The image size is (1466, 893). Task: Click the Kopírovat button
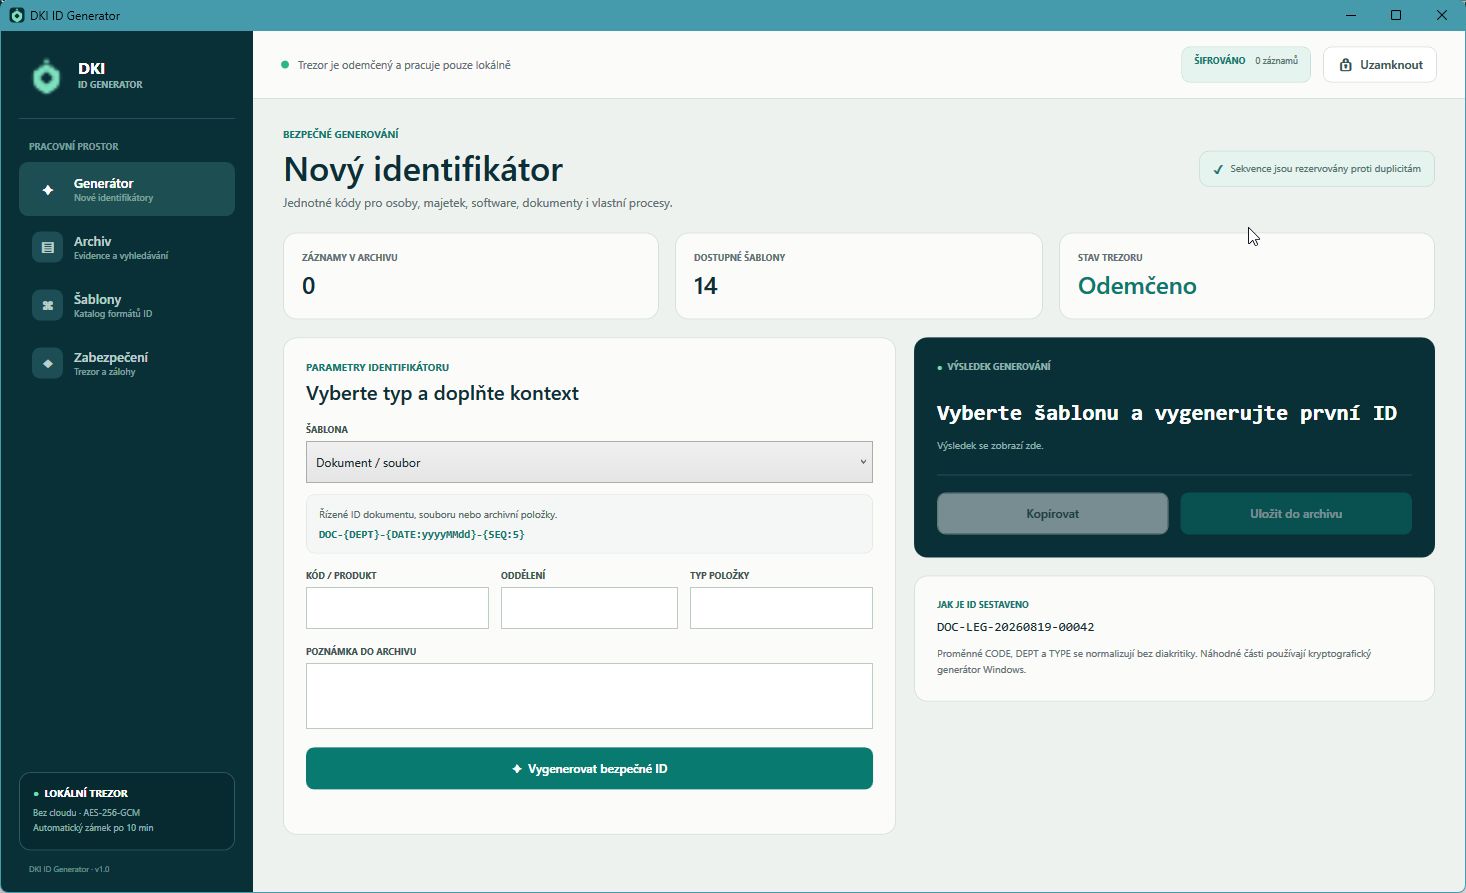point(1052,513)
